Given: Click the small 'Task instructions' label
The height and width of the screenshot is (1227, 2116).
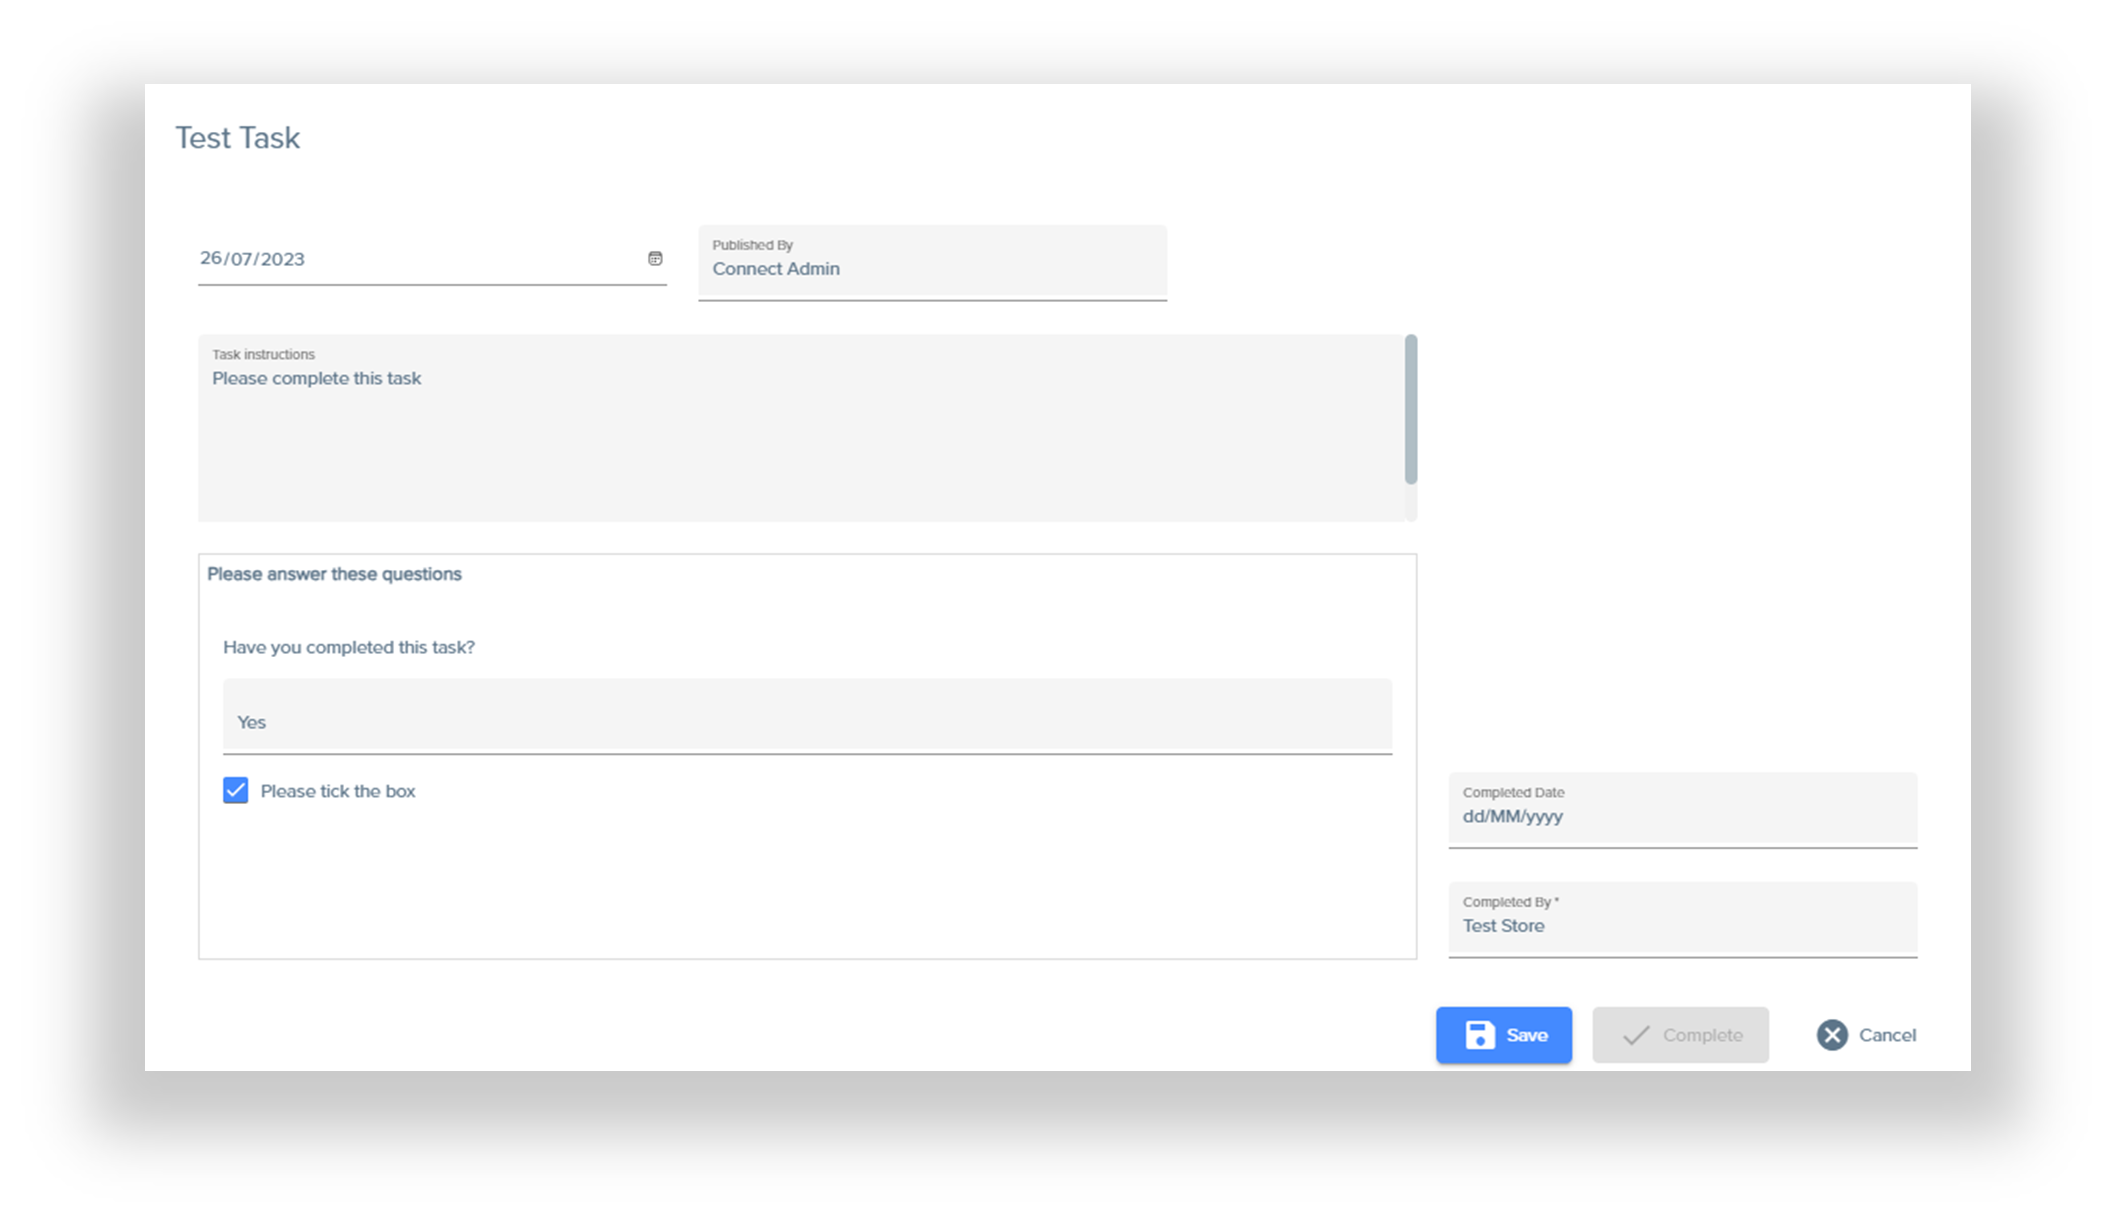Looking at the screenshot, I should (263, 355).
